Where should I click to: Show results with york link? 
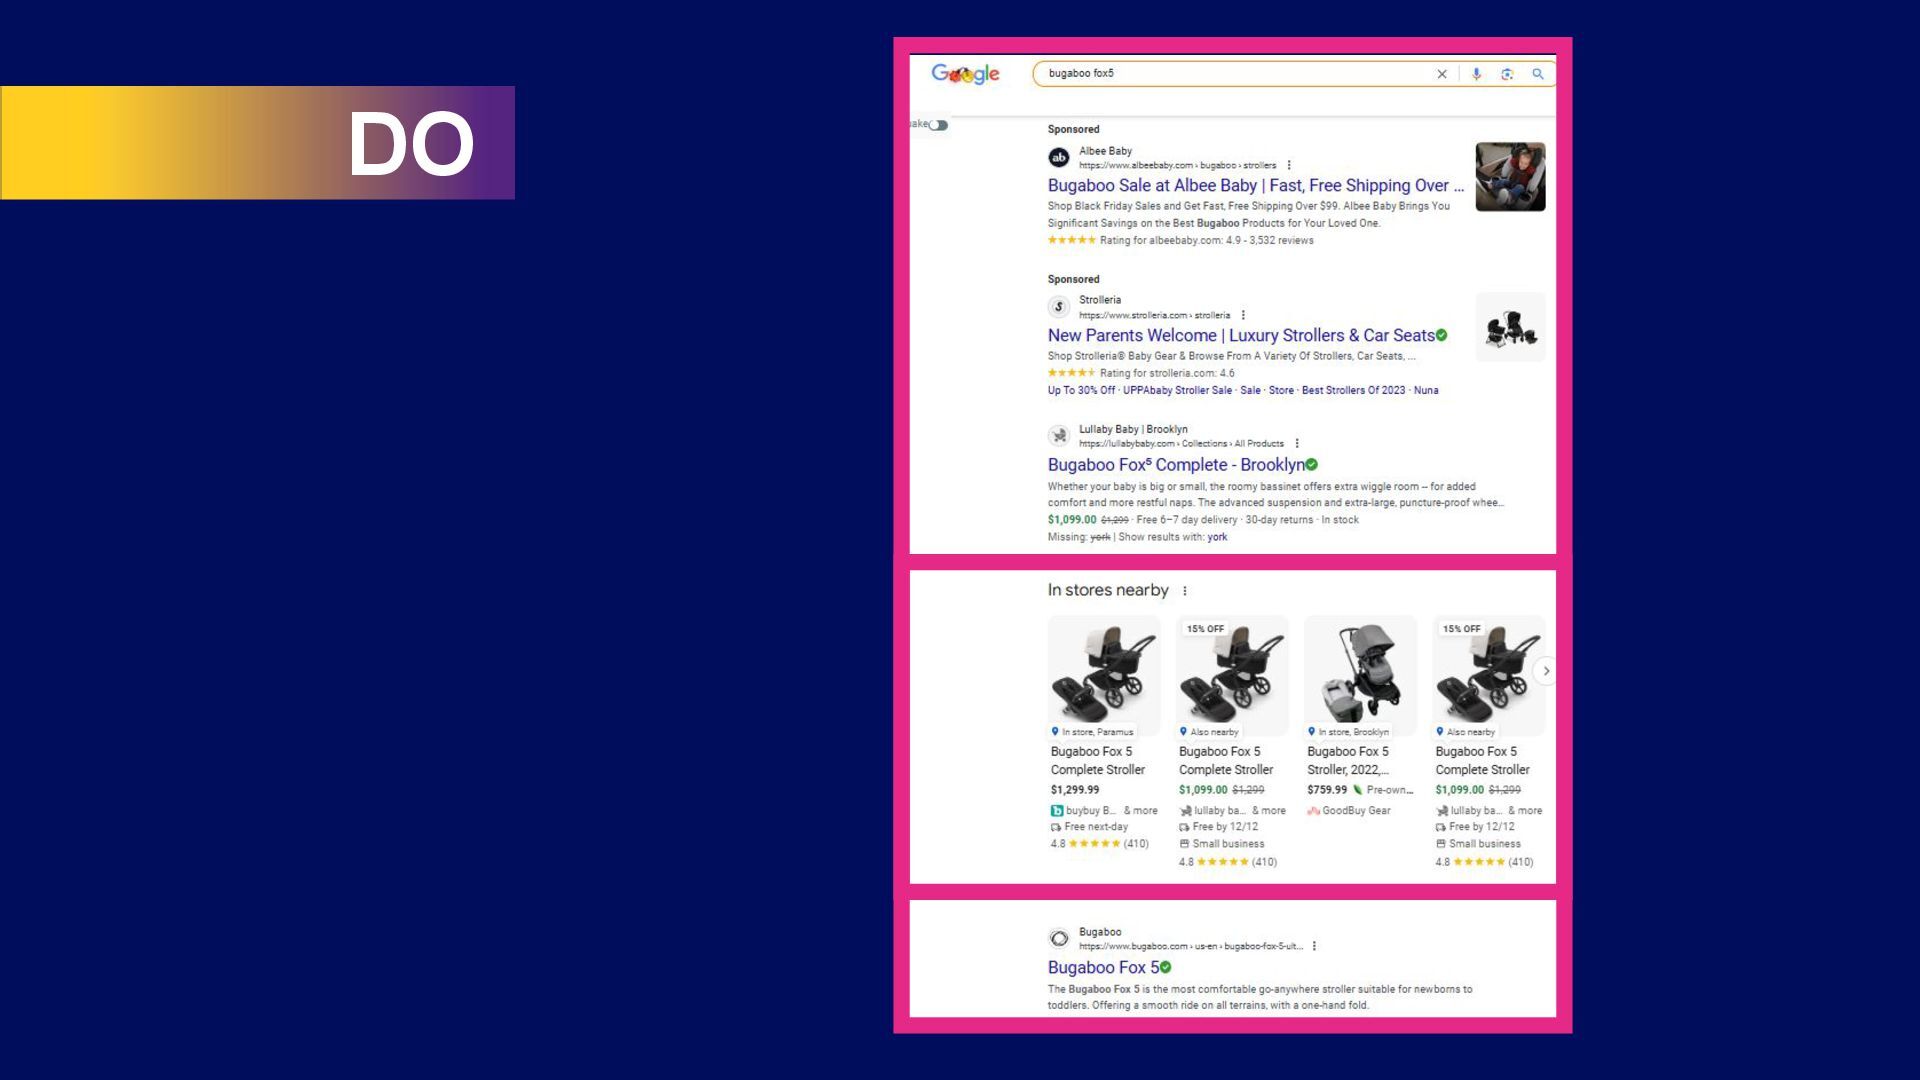1217,537
